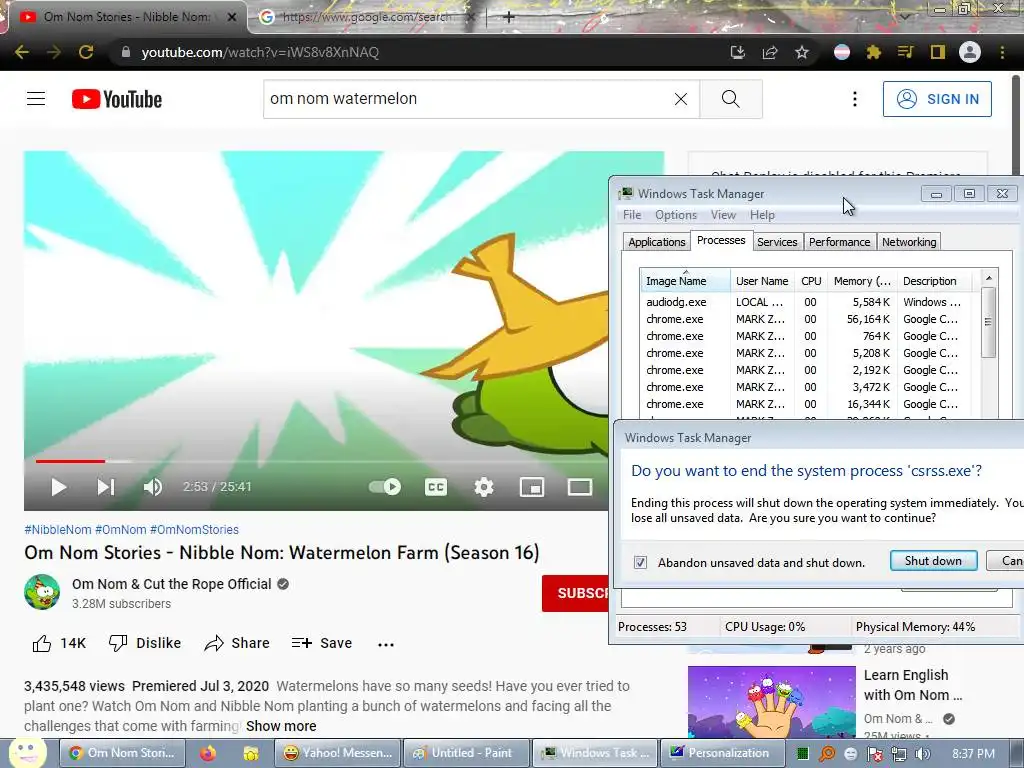Select the audiodg.exe process row
The image size is (1024, 768).
point(806,302)
